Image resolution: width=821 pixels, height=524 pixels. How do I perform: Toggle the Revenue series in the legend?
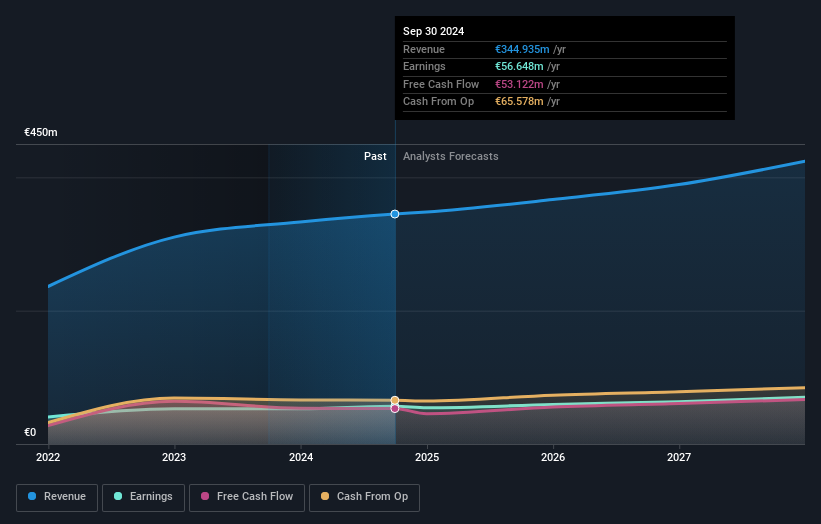tap(58, 497)
